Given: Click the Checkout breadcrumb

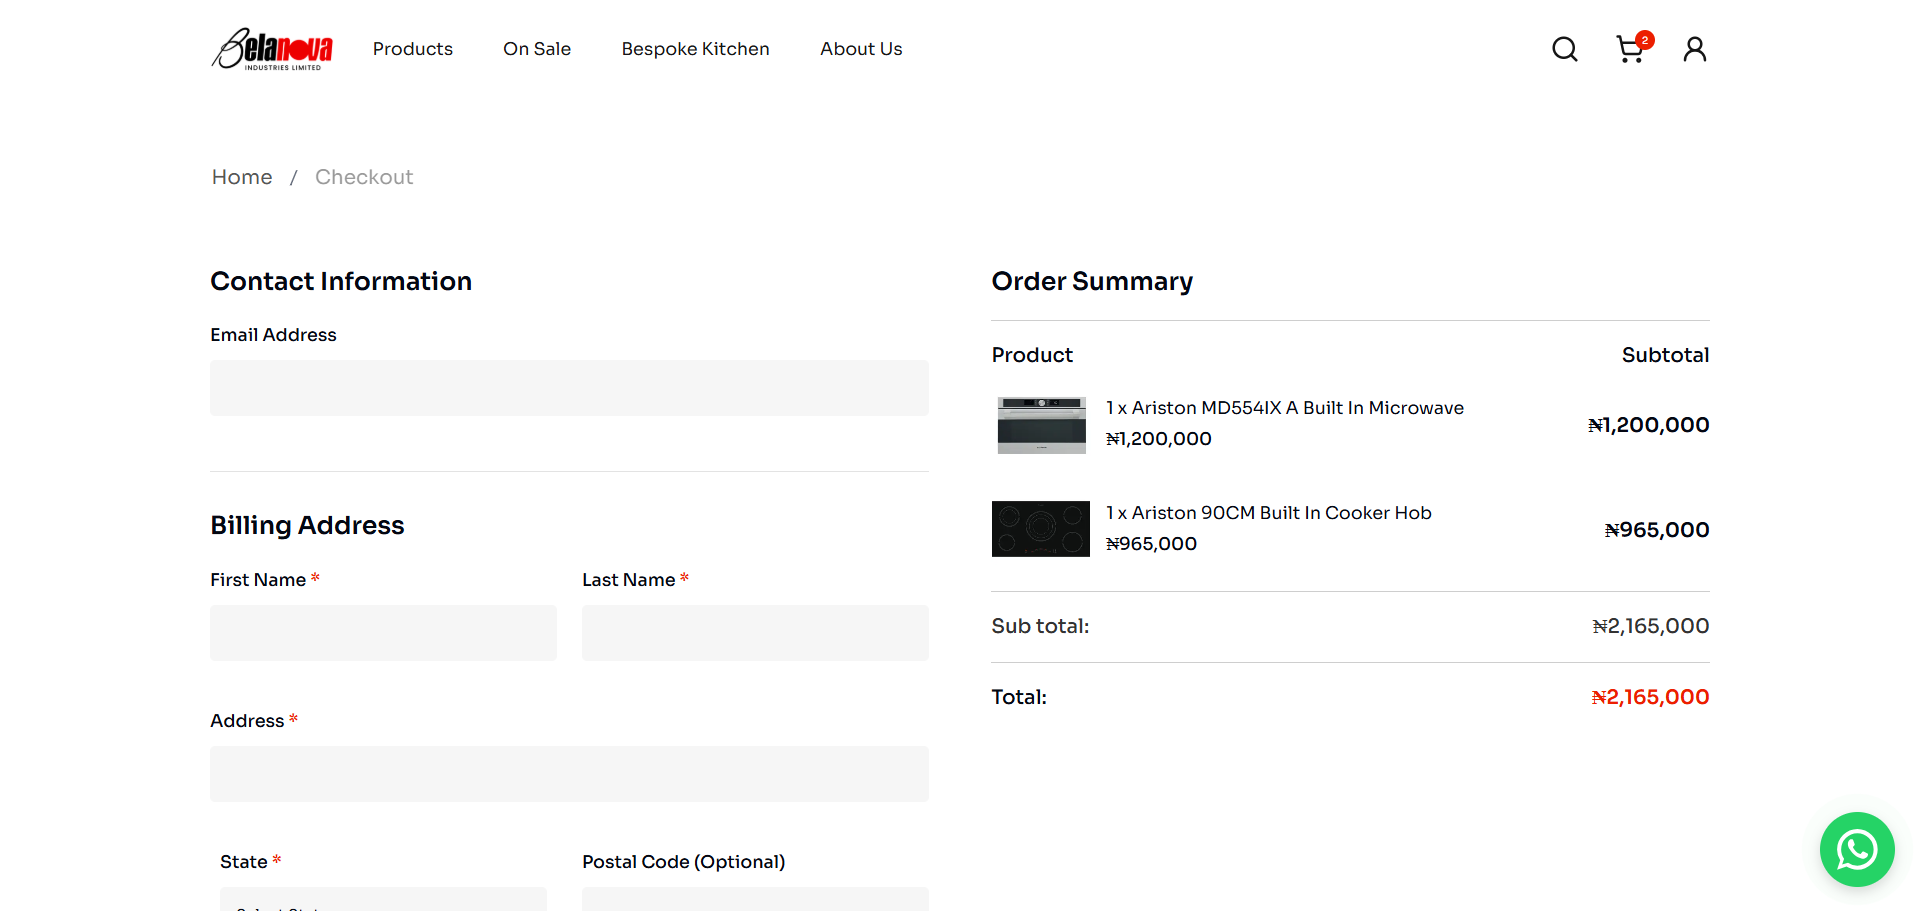Looking at the screenshot, I should click(x=364, y=177).
